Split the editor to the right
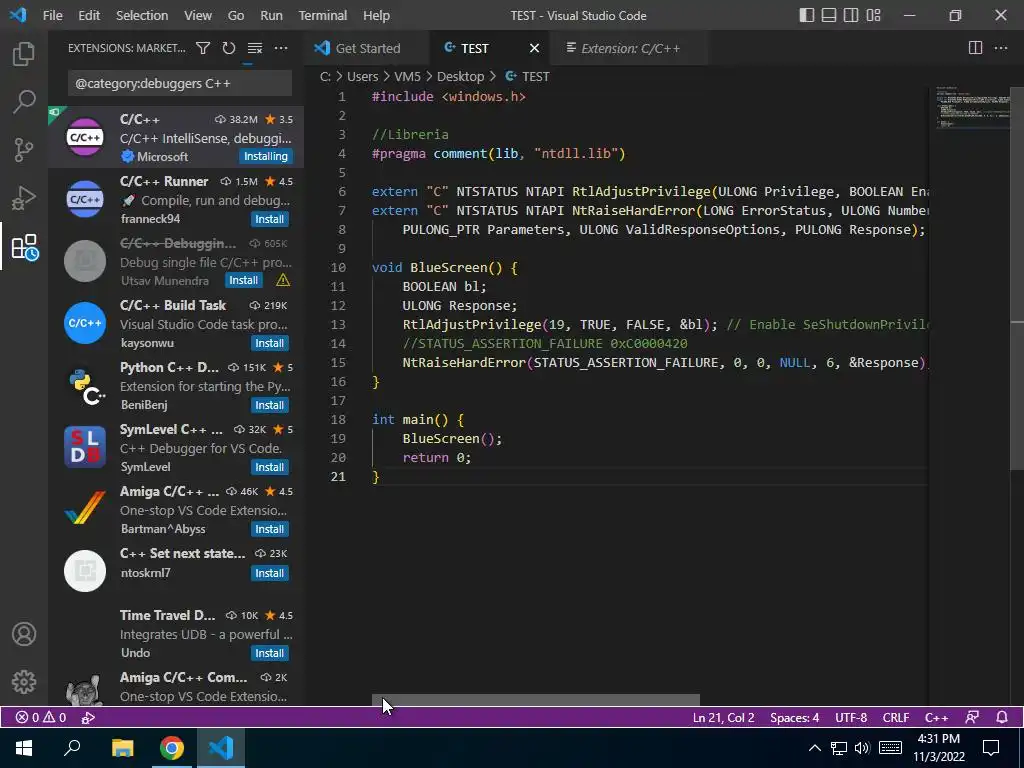Viewport: 1024px width, 768px height. click(975, 48)
